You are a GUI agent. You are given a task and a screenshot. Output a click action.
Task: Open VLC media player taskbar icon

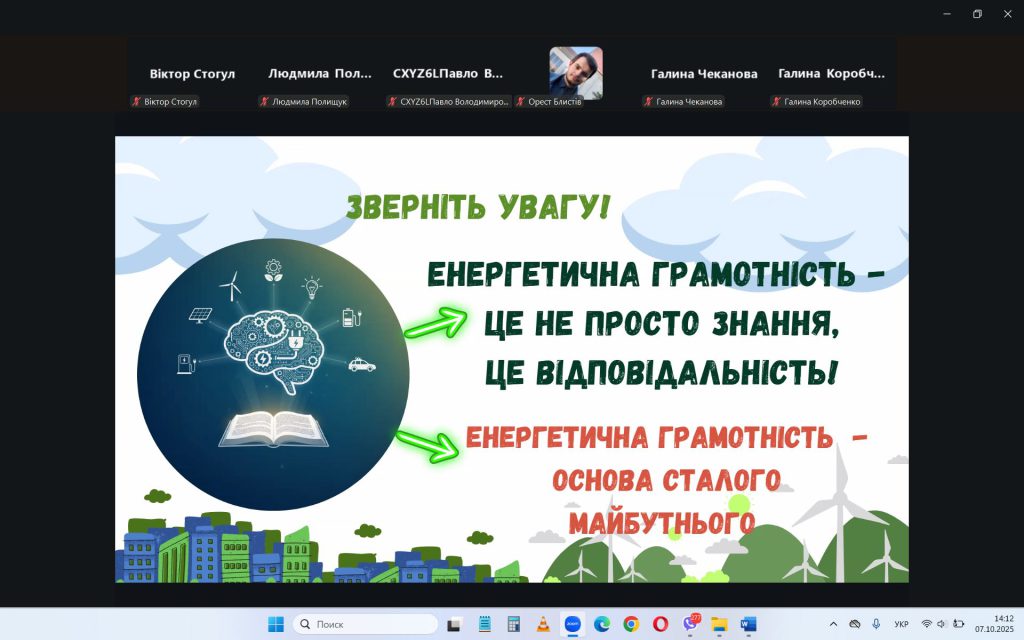[543, 624]
